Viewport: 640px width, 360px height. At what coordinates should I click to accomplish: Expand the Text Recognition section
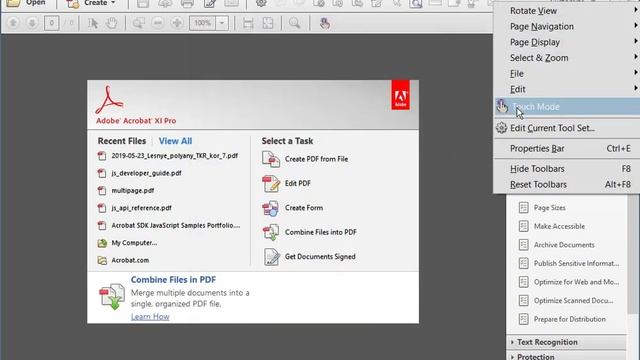coord(567,342)
